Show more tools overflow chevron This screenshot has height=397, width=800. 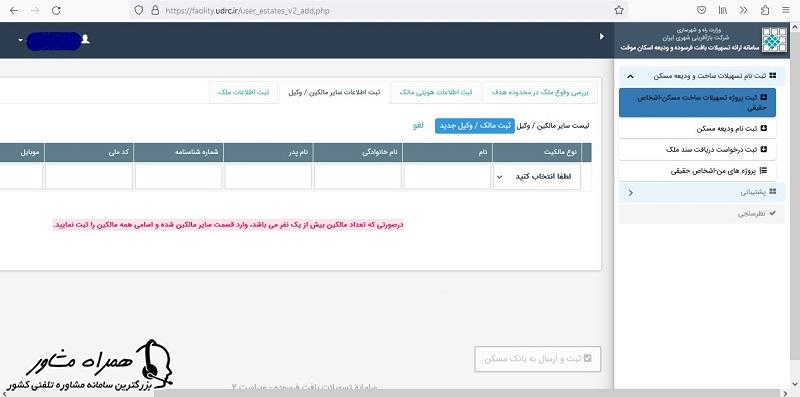(743, 10)
